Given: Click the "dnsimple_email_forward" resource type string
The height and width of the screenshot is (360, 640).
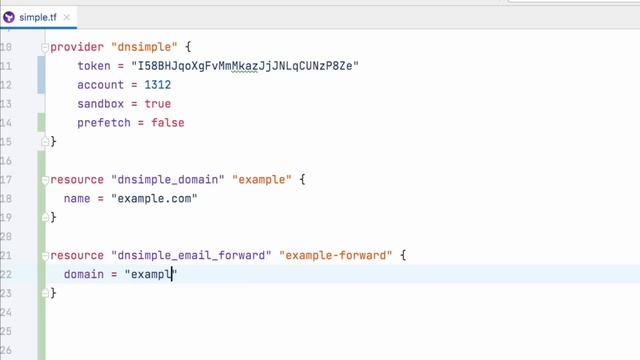Looking at the screenshot, I should coord(191,256).
